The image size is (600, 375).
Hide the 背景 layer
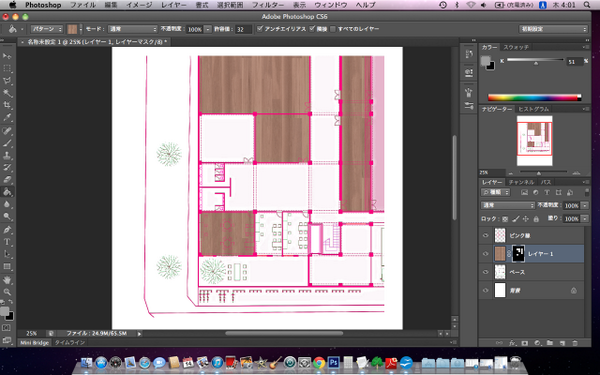tap(486, 290)
